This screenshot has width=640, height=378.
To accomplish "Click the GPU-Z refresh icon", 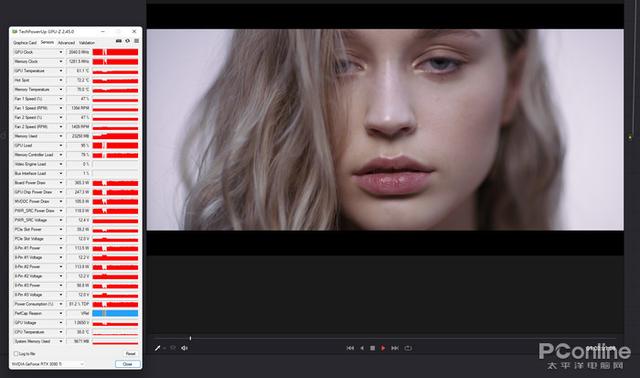I will (x=127, y=41).
